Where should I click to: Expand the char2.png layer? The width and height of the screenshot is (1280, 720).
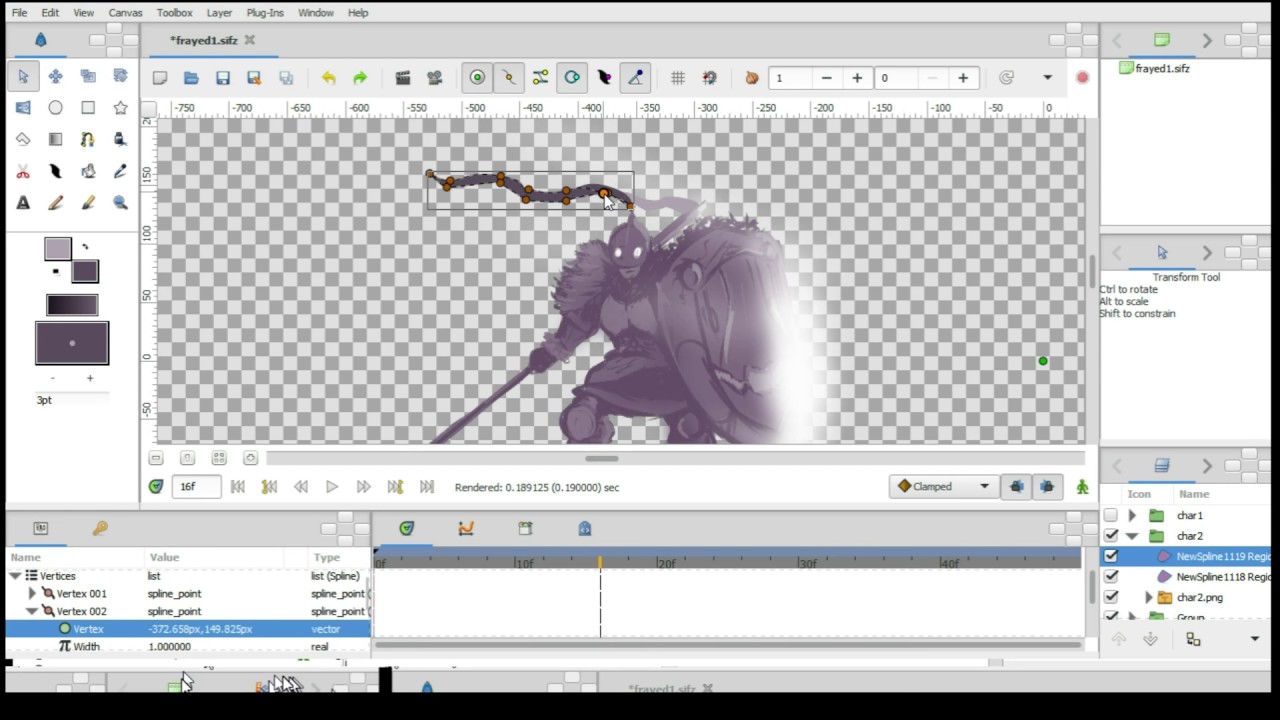[1149, 597]
